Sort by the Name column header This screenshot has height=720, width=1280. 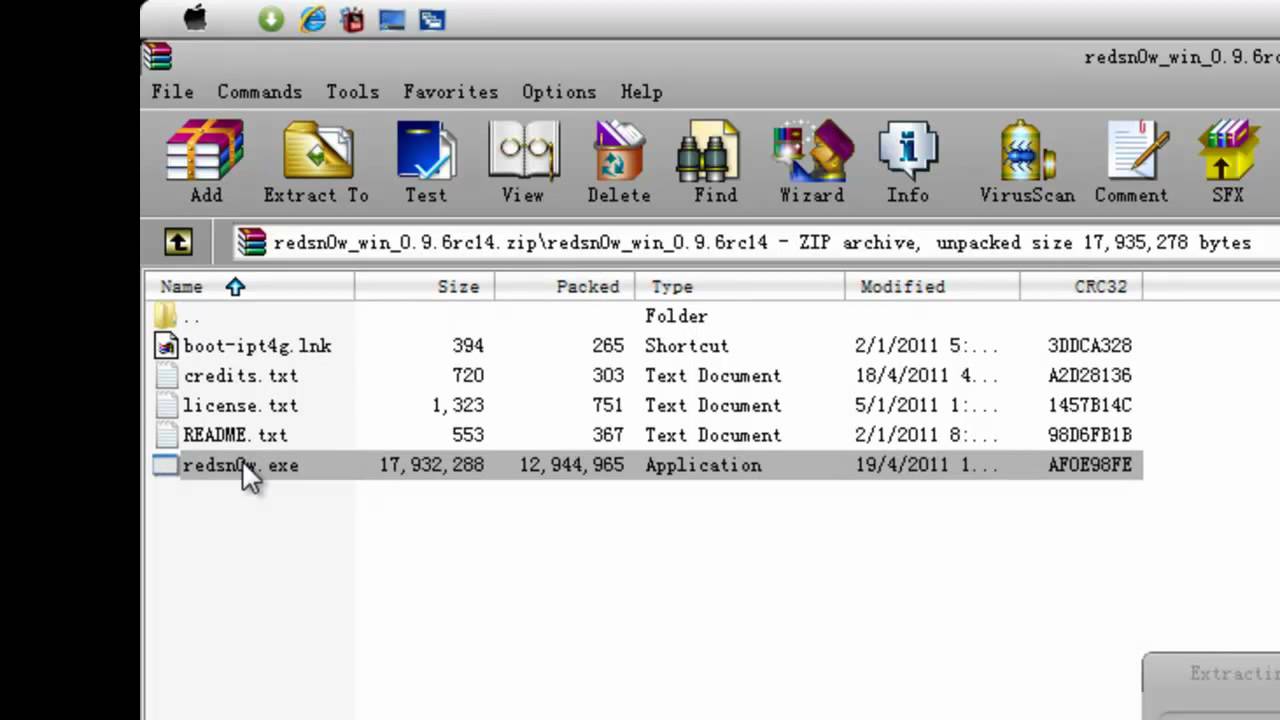pos(250,287)
